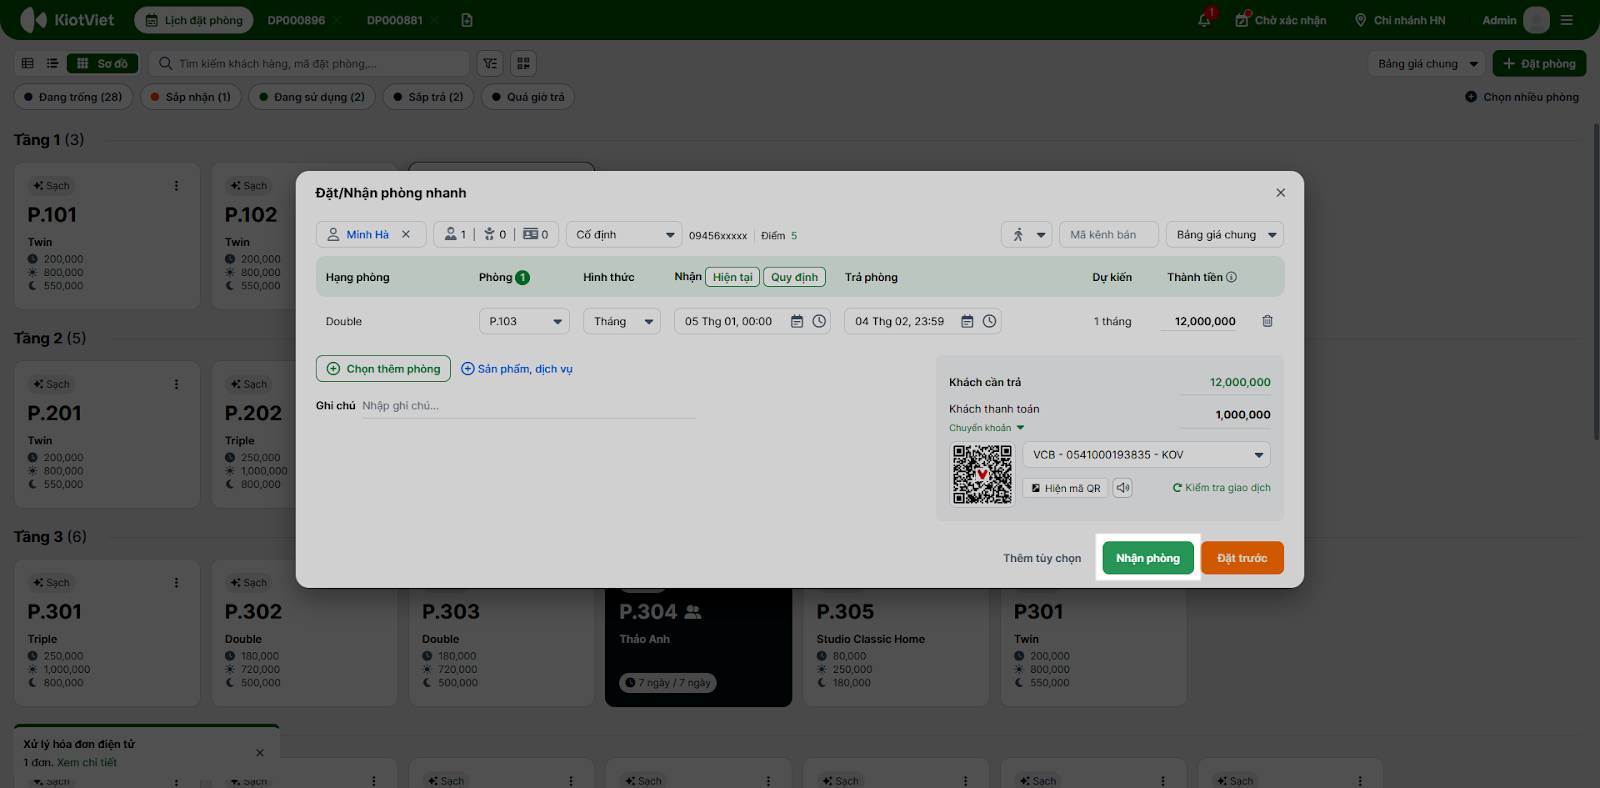The width and height of the screenshot is (1600, 788).
Task: Click Chọn thêm phòng button
Action: (383, 369)
